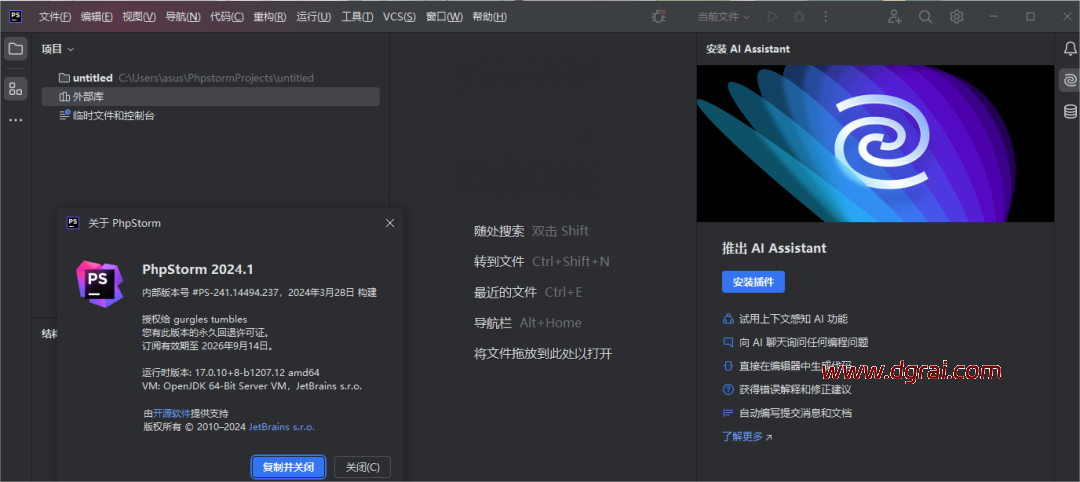Expand the 项目 view dropdown
Image resolution: width=1080 pixels, height=482 pixels.
(x=58, y=49)
